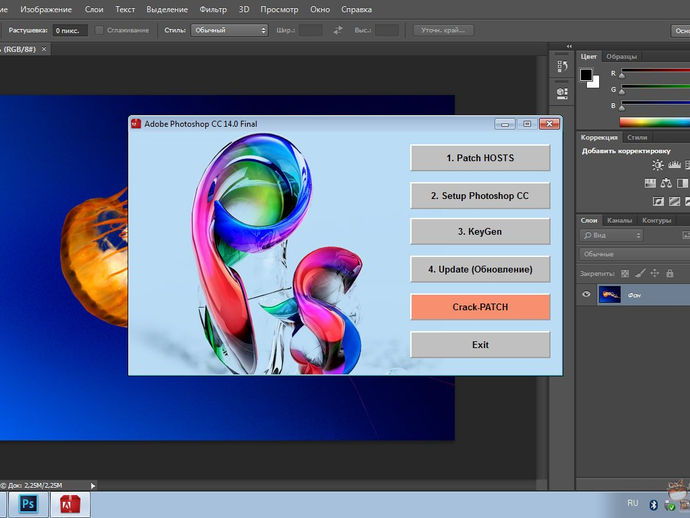Image resolution: width=690 pixels, height=518 pixels.
Task: Click the installer window title bar icon
Action: click(x=136, y=124)
